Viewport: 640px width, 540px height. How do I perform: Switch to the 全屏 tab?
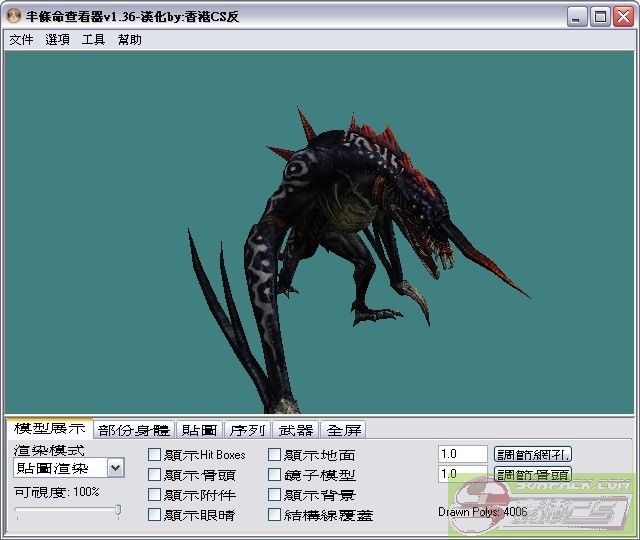344,430
